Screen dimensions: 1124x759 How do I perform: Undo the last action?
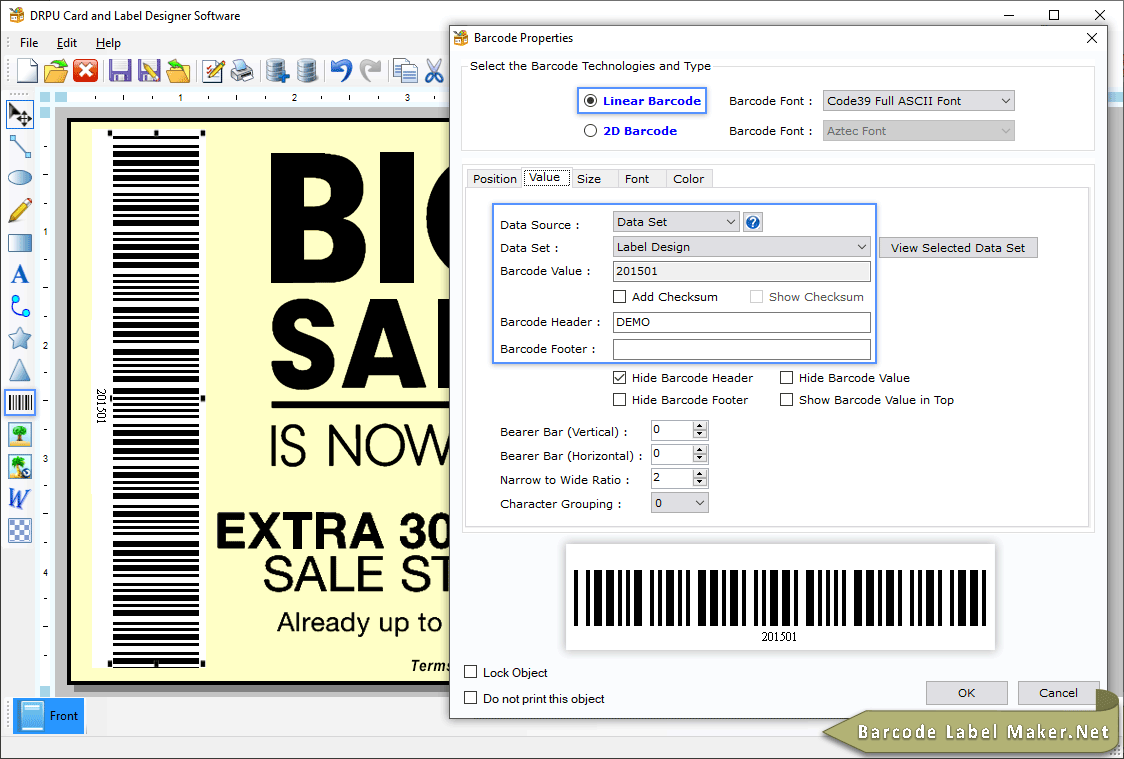[341, 70]
